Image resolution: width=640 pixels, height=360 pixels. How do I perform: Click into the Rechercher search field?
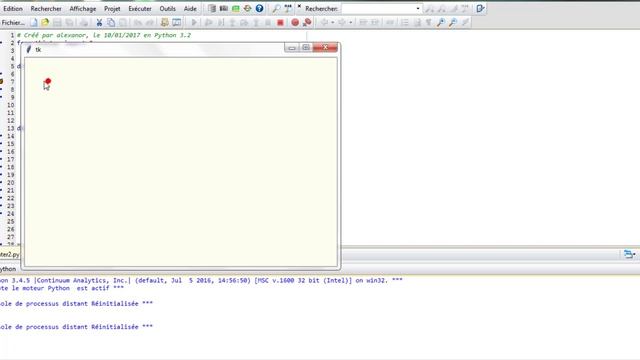tap(378, 9)
